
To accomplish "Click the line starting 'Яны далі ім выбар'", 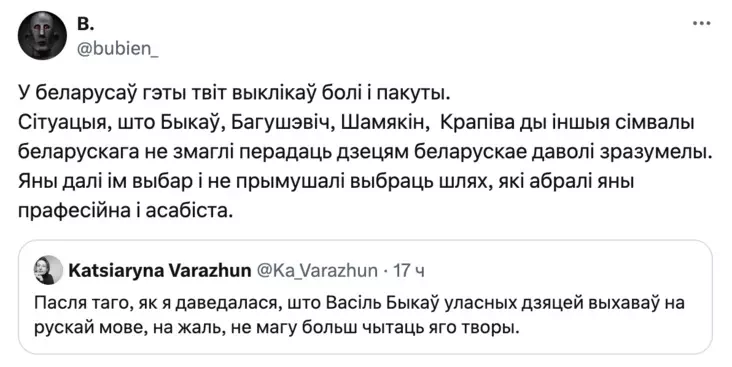I will coord(326,182).
